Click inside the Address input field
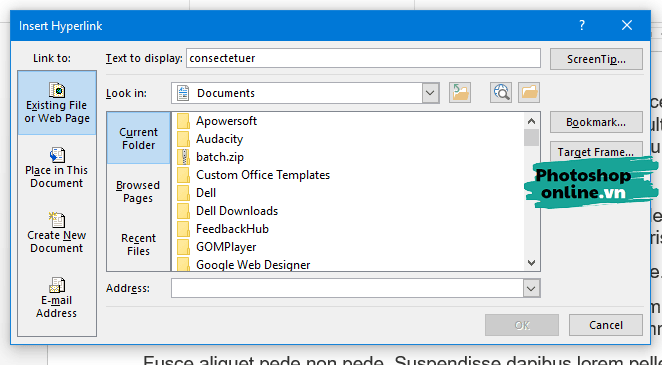Screen dimensions: 662x365 [x=347, y=289]
